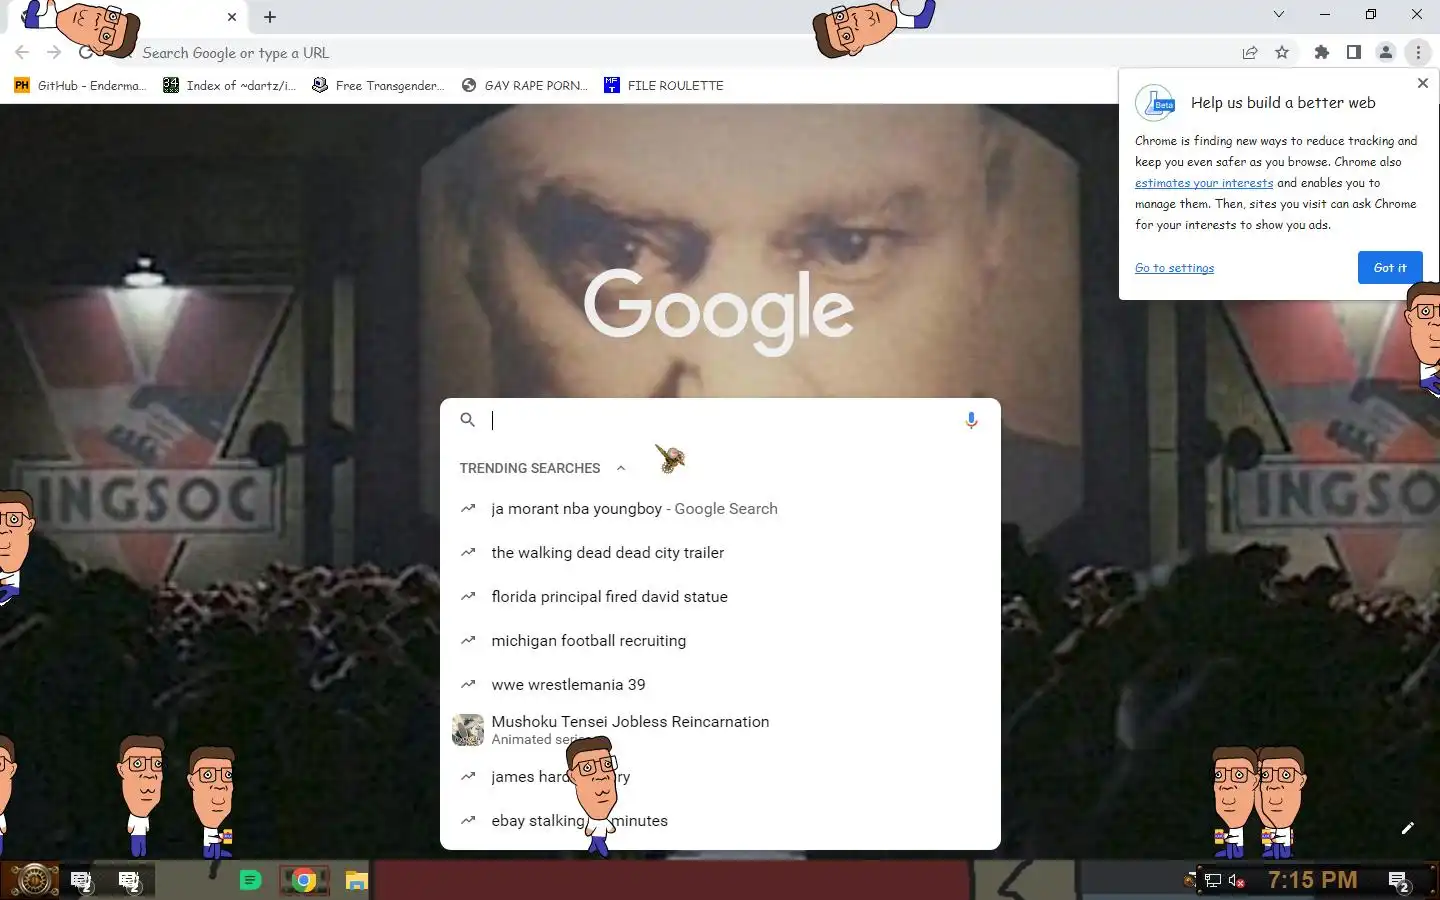Select the ebay stalking suggestion
This screenshot has height=900, width=1440.
pos(720,821)
